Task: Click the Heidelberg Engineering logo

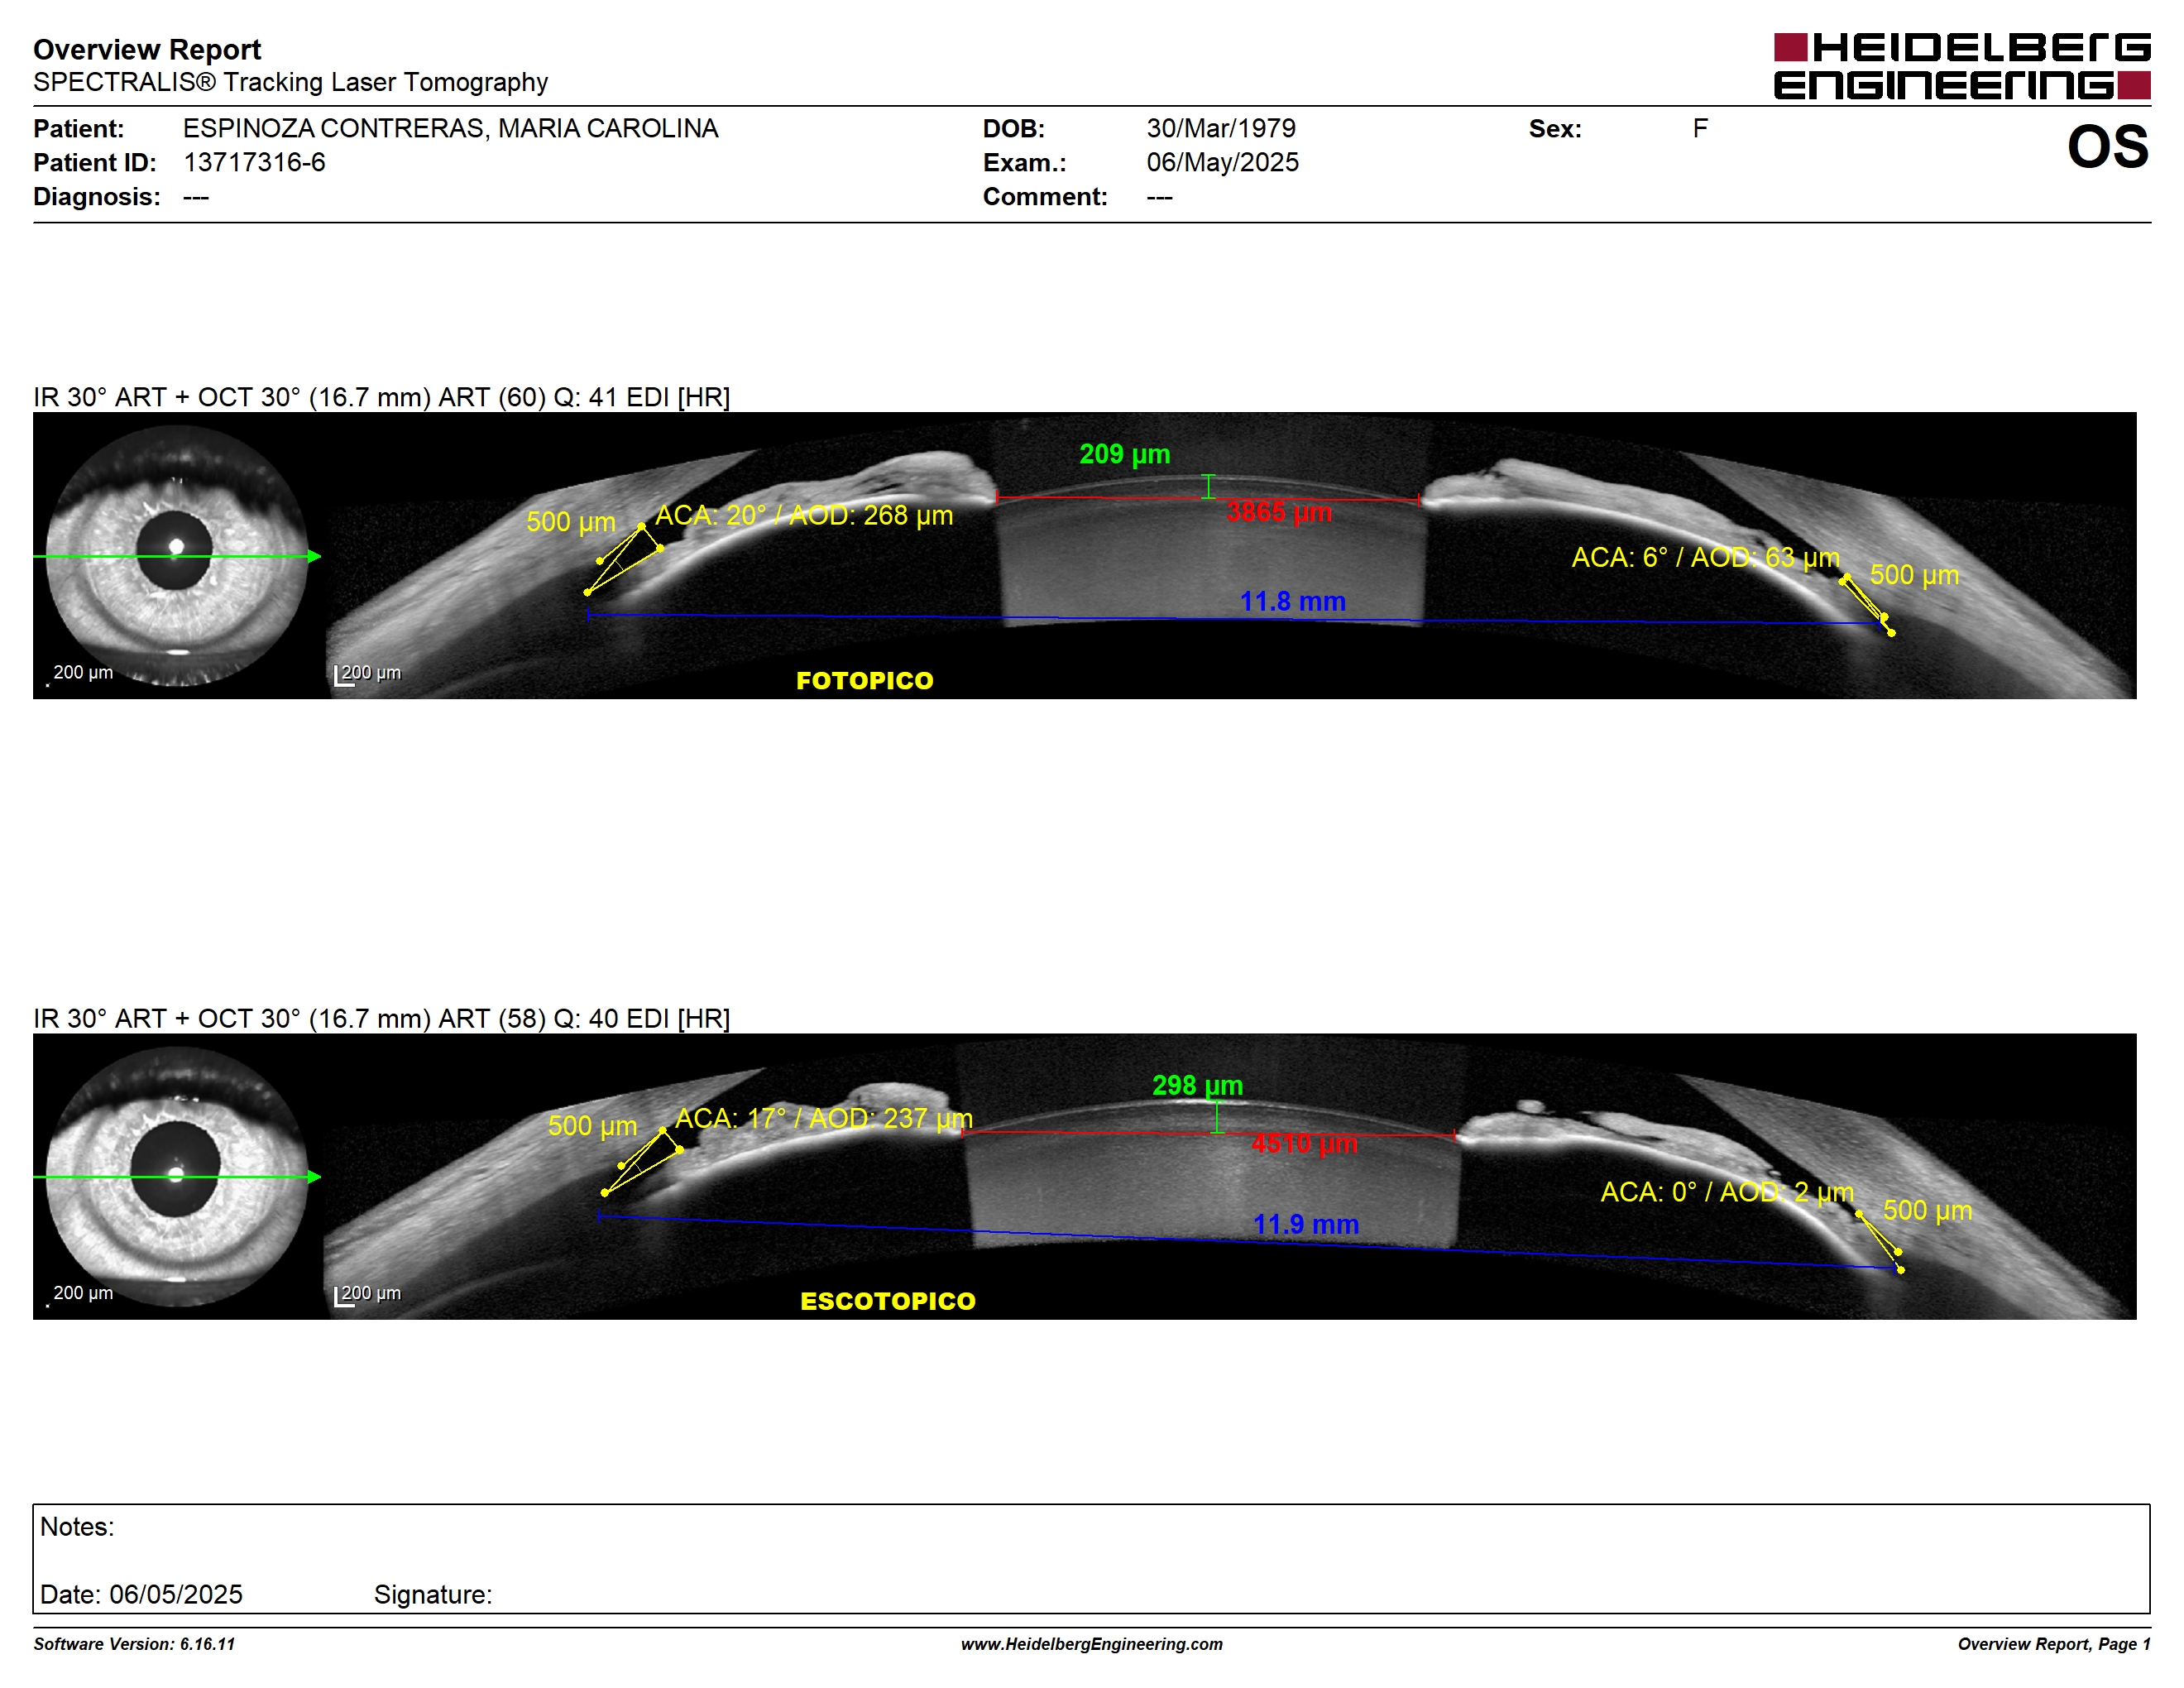Action: point(1961,66)
